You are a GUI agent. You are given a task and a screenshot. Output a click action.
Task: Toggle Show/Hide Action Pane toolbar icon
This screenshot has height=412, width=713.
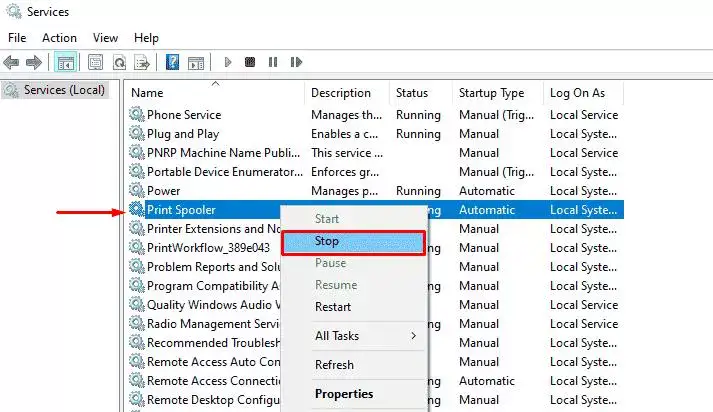pyautogui.click(x=196, y=63)
